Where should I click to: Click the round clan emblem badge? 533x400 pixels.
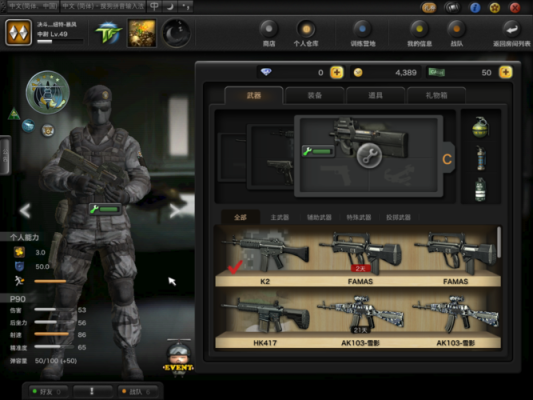tap(48, 92)
